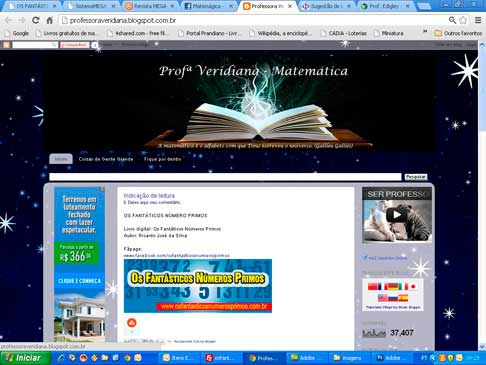Open the Google bookmark
This screenshot has width=486, height=365.
coord(17,33)
